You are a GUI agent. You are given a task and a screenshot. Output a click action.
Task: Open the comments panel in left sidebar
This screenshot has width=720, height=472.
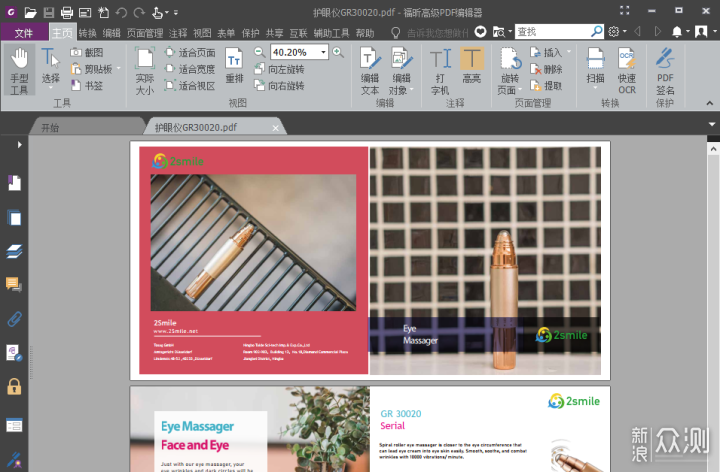(x=14, y=285)
